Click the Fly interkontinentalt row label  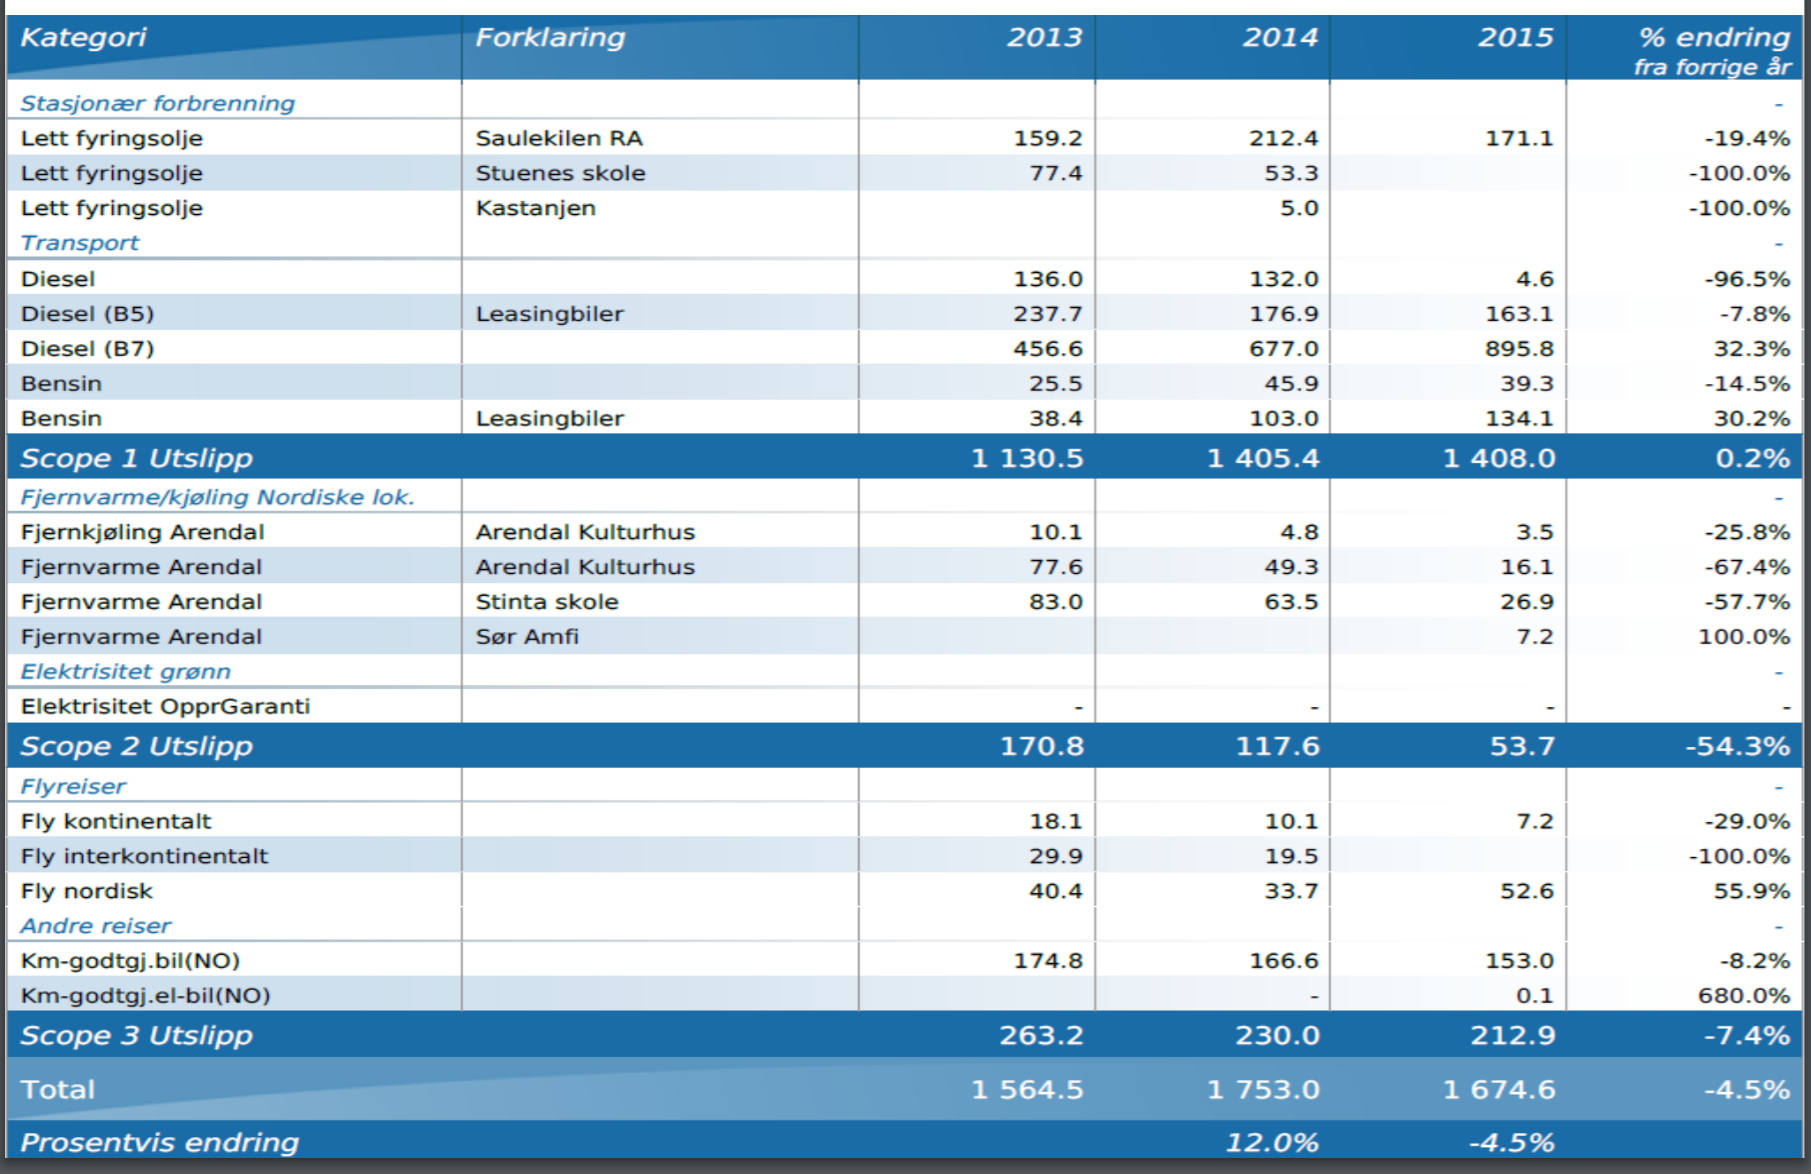[x=144, y=857]
